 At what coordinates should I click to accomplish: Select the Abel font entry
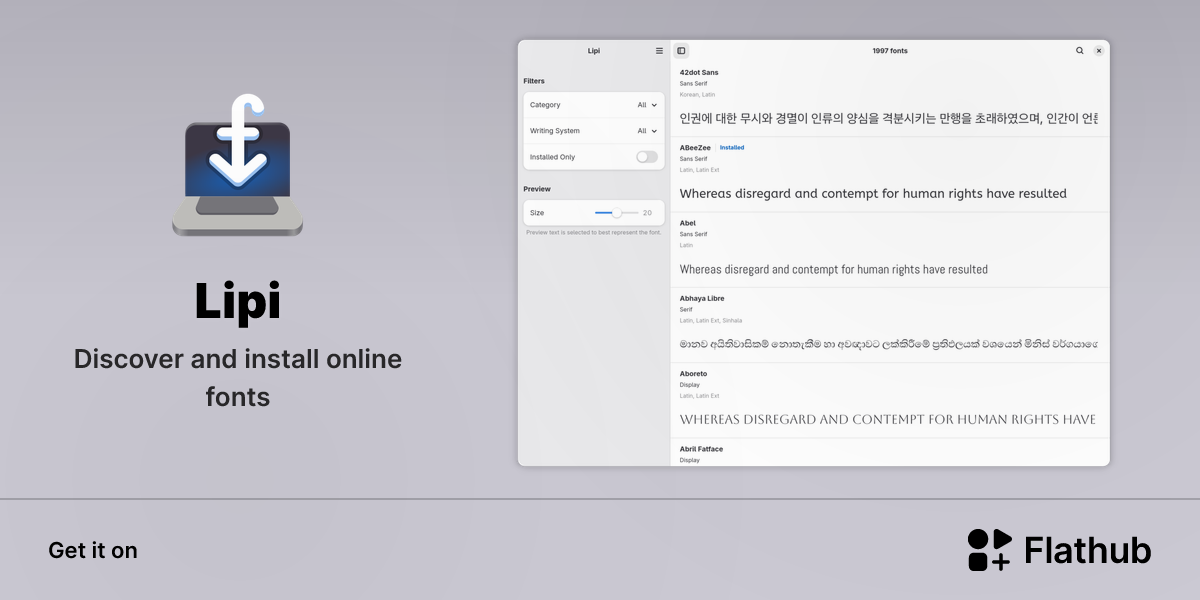[889, 250]
